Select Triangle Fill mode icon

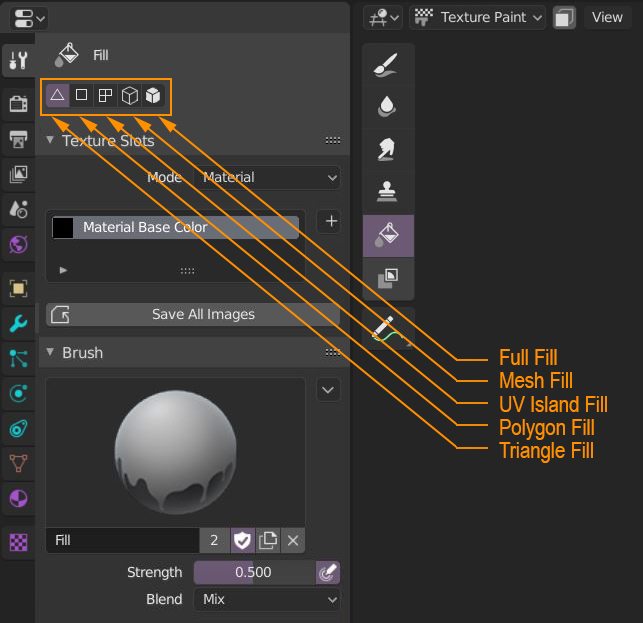(57, 96)
